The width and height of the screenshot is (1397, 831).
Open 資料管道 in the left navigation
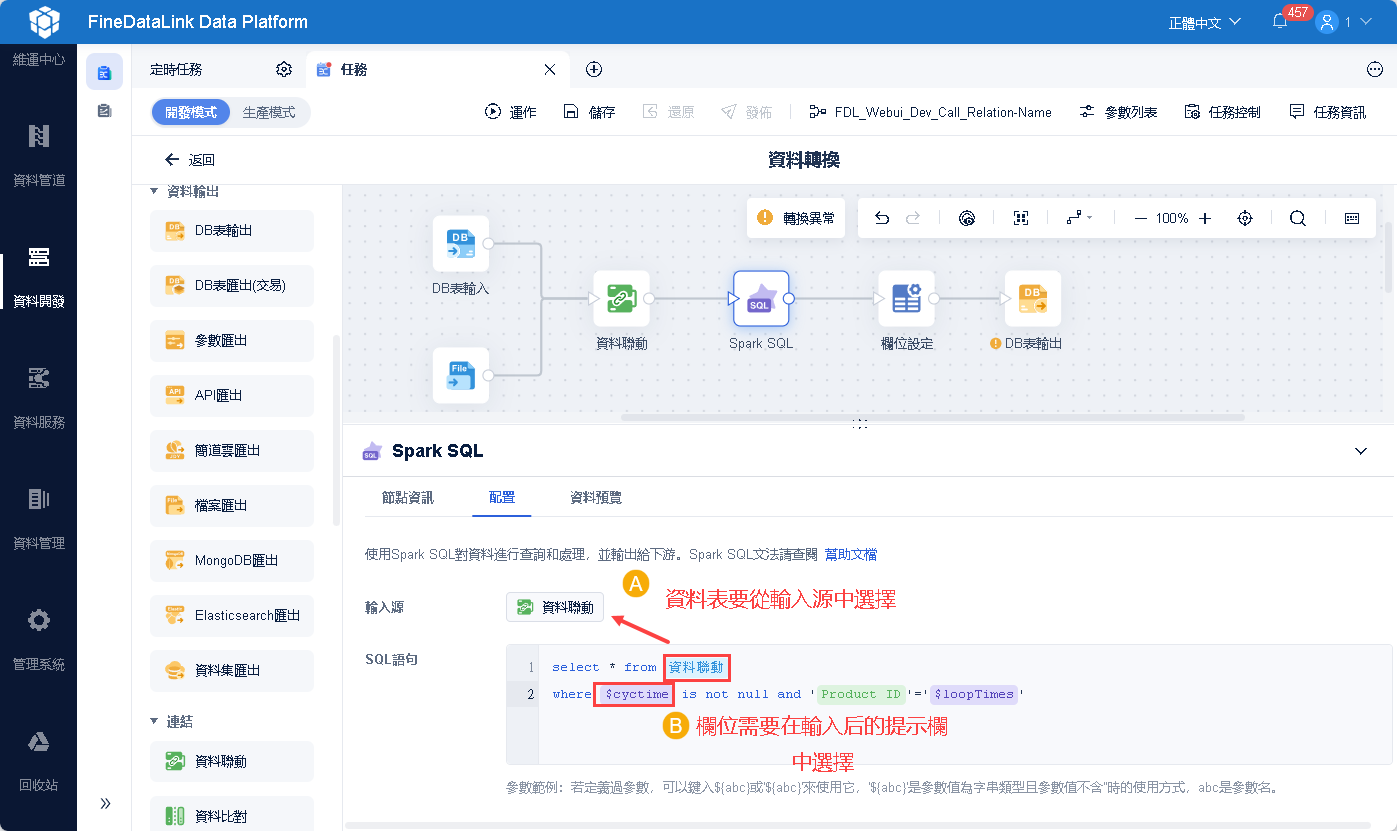click(x=38, y=155)
